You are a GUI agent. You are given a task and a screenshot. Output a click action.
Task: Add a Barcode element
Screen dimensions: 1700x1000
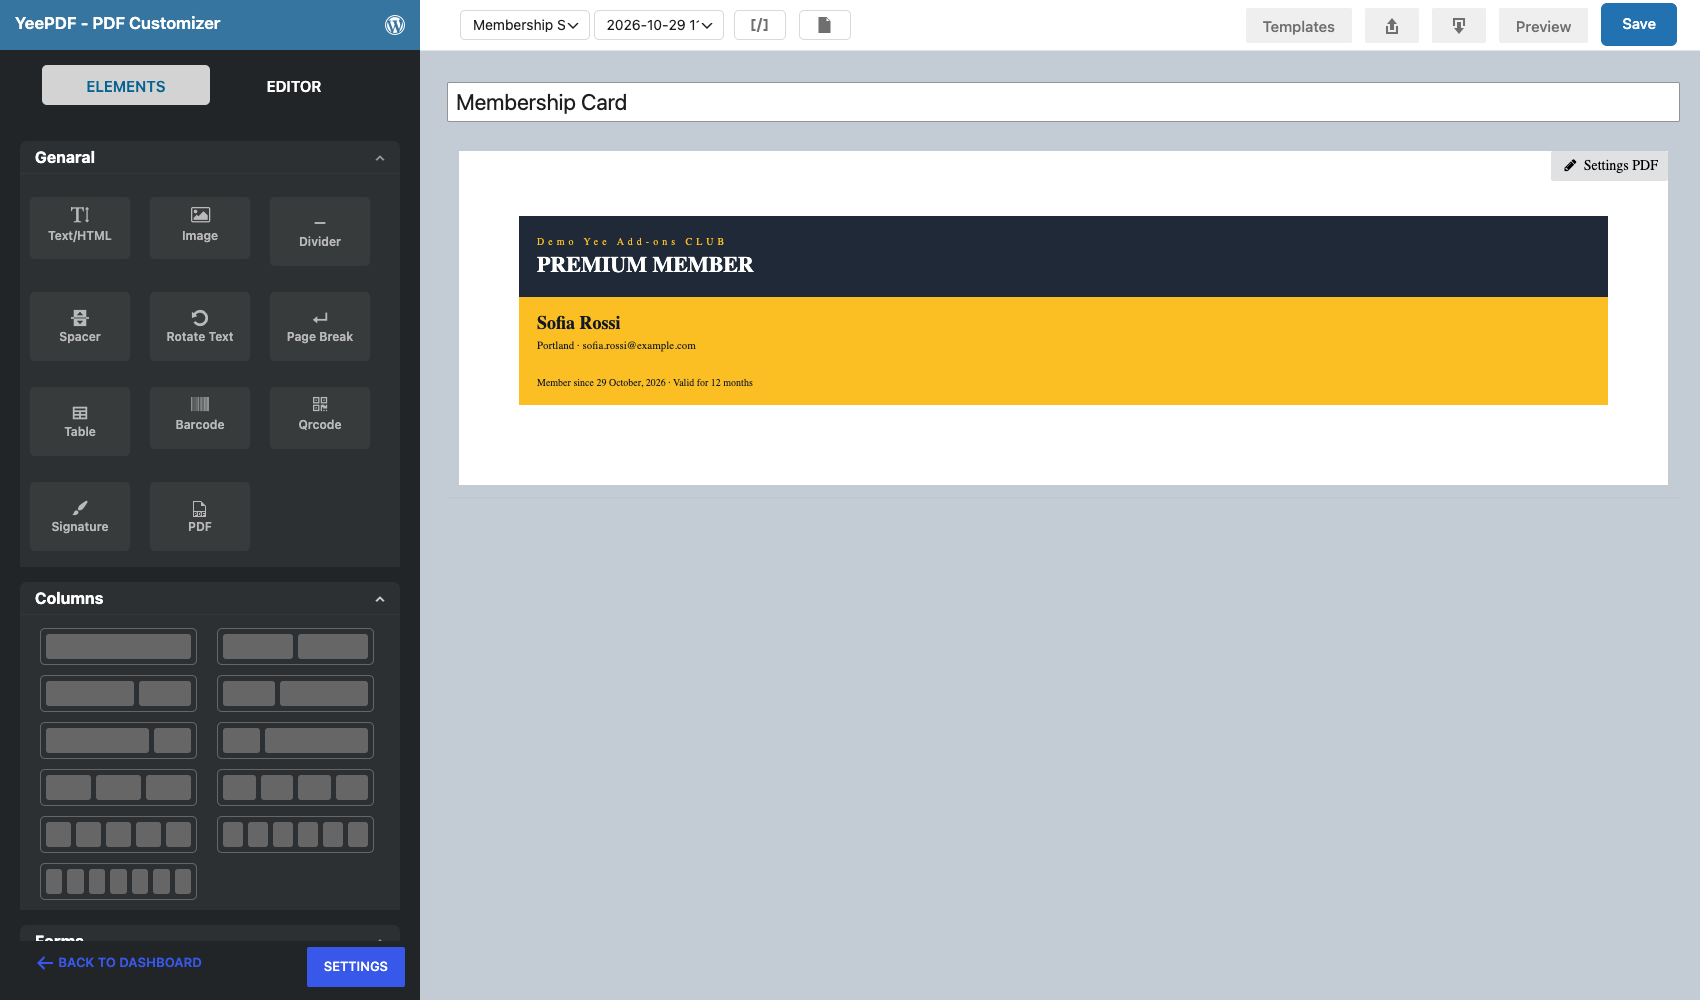point(200,418)
